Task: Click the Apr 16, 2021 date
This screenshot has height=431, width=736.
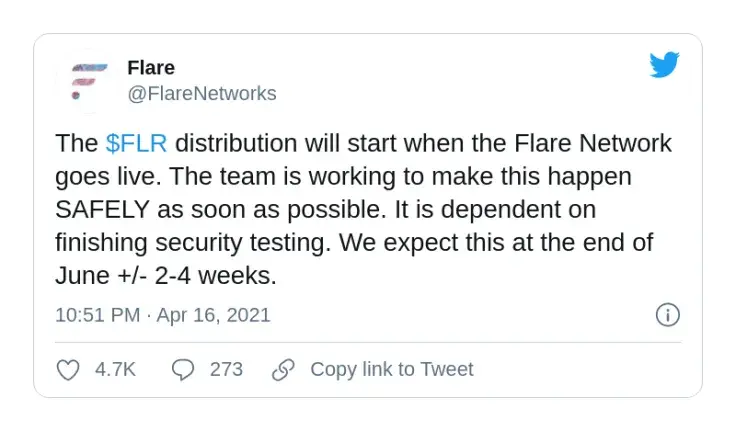Action: (x=214, y=315)
